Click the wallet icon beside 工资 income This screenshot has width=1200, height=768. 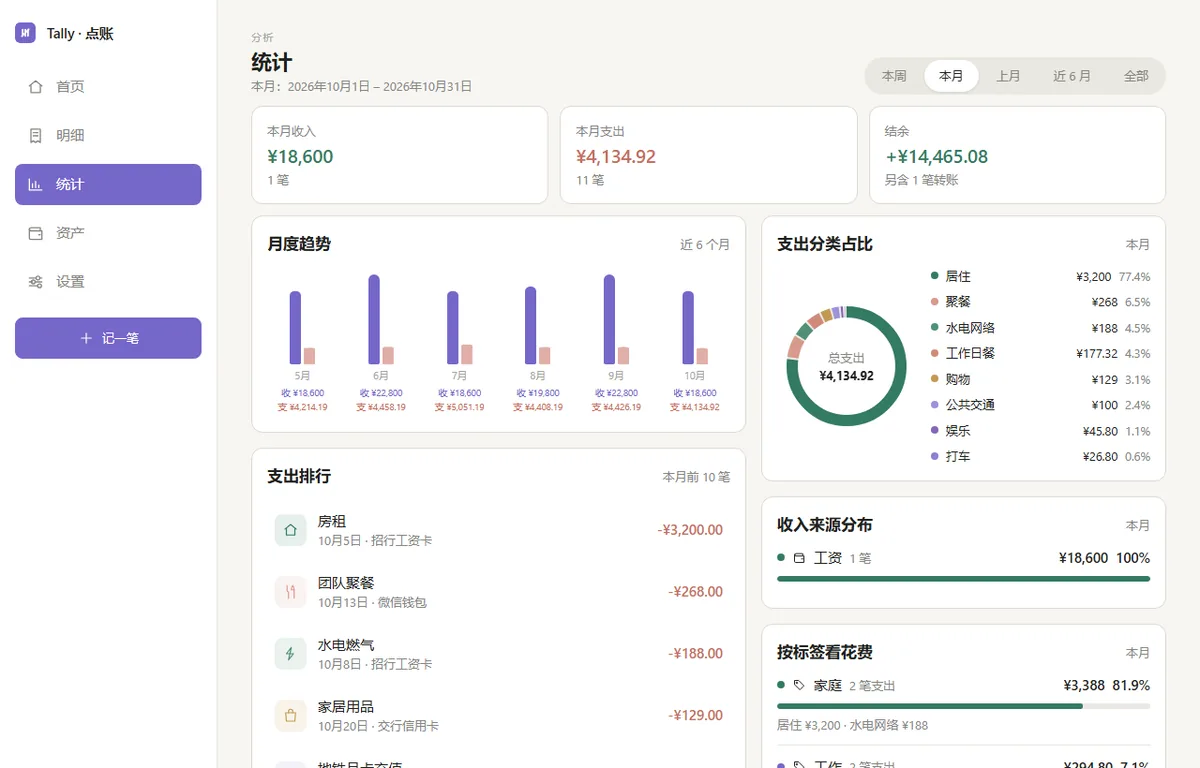pos(799,558)
